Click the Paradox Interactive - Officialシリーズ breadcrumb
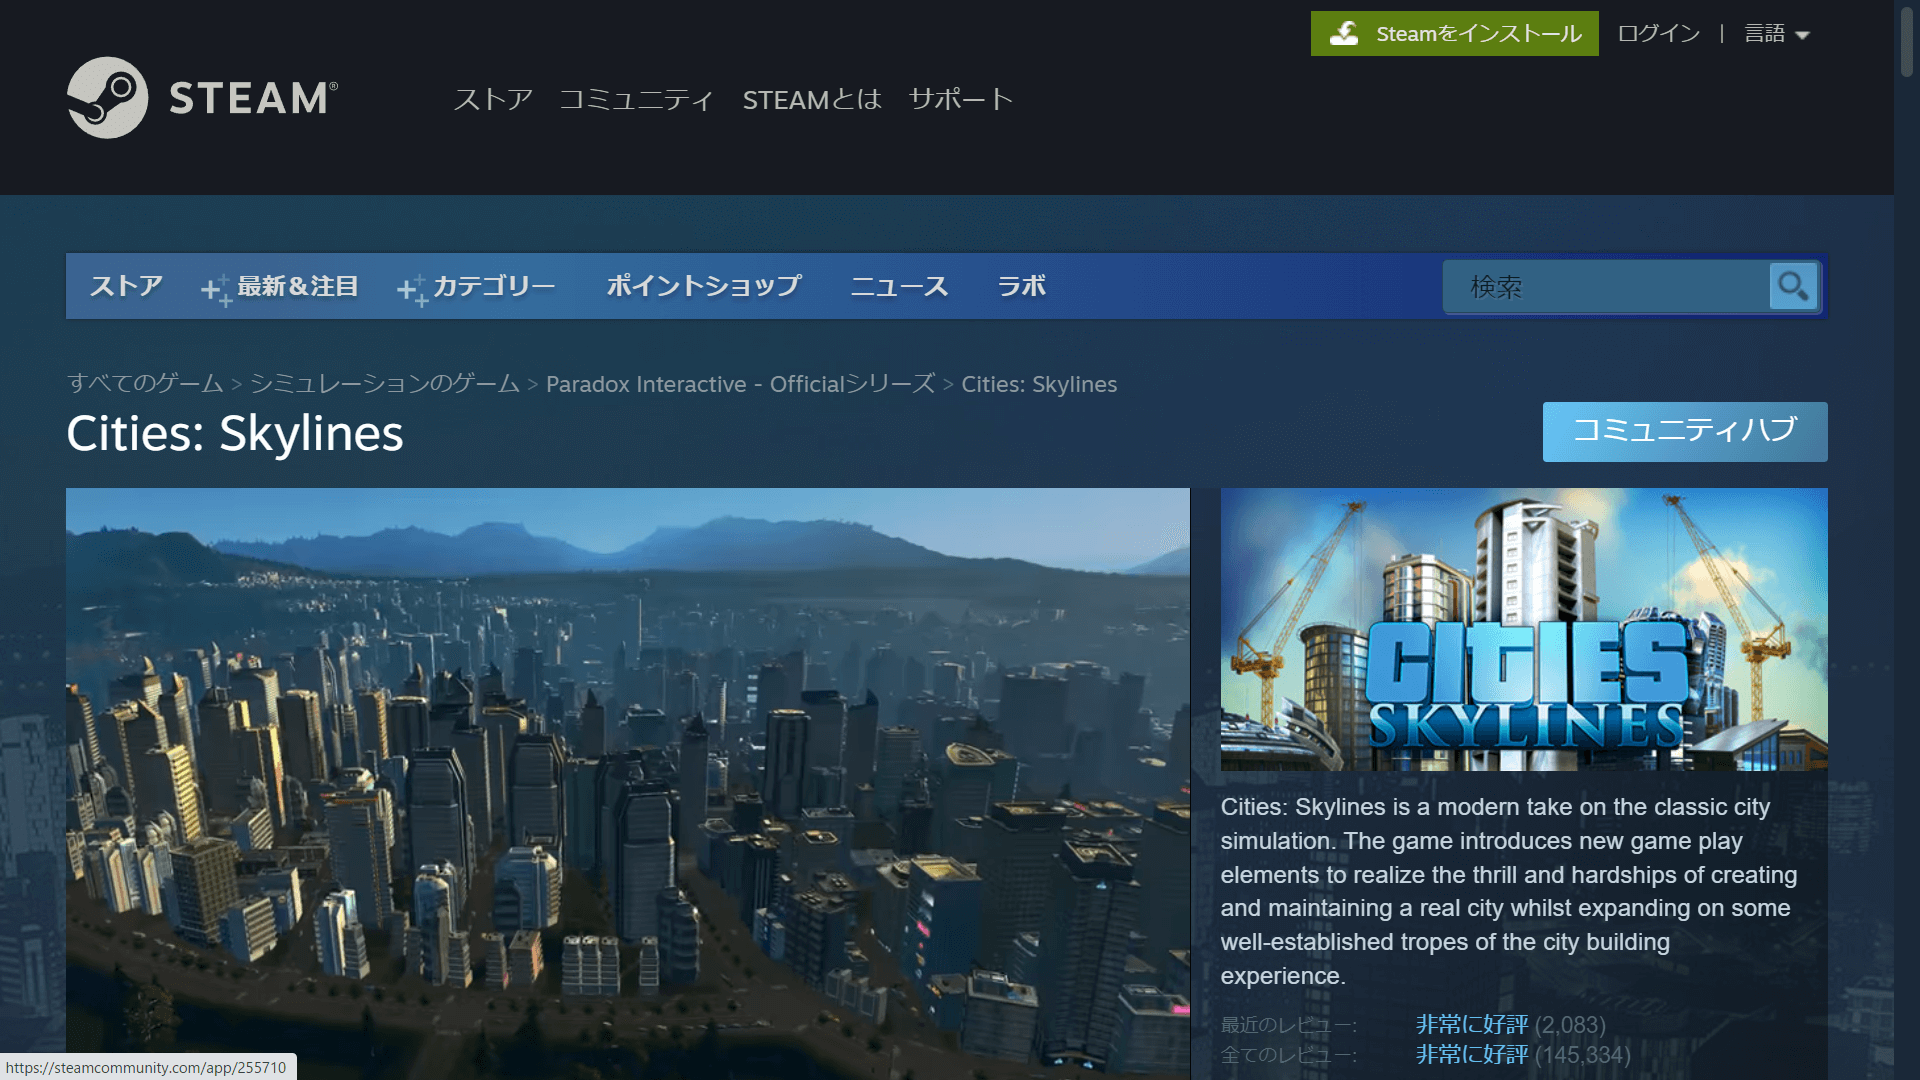 click(740, 384)
